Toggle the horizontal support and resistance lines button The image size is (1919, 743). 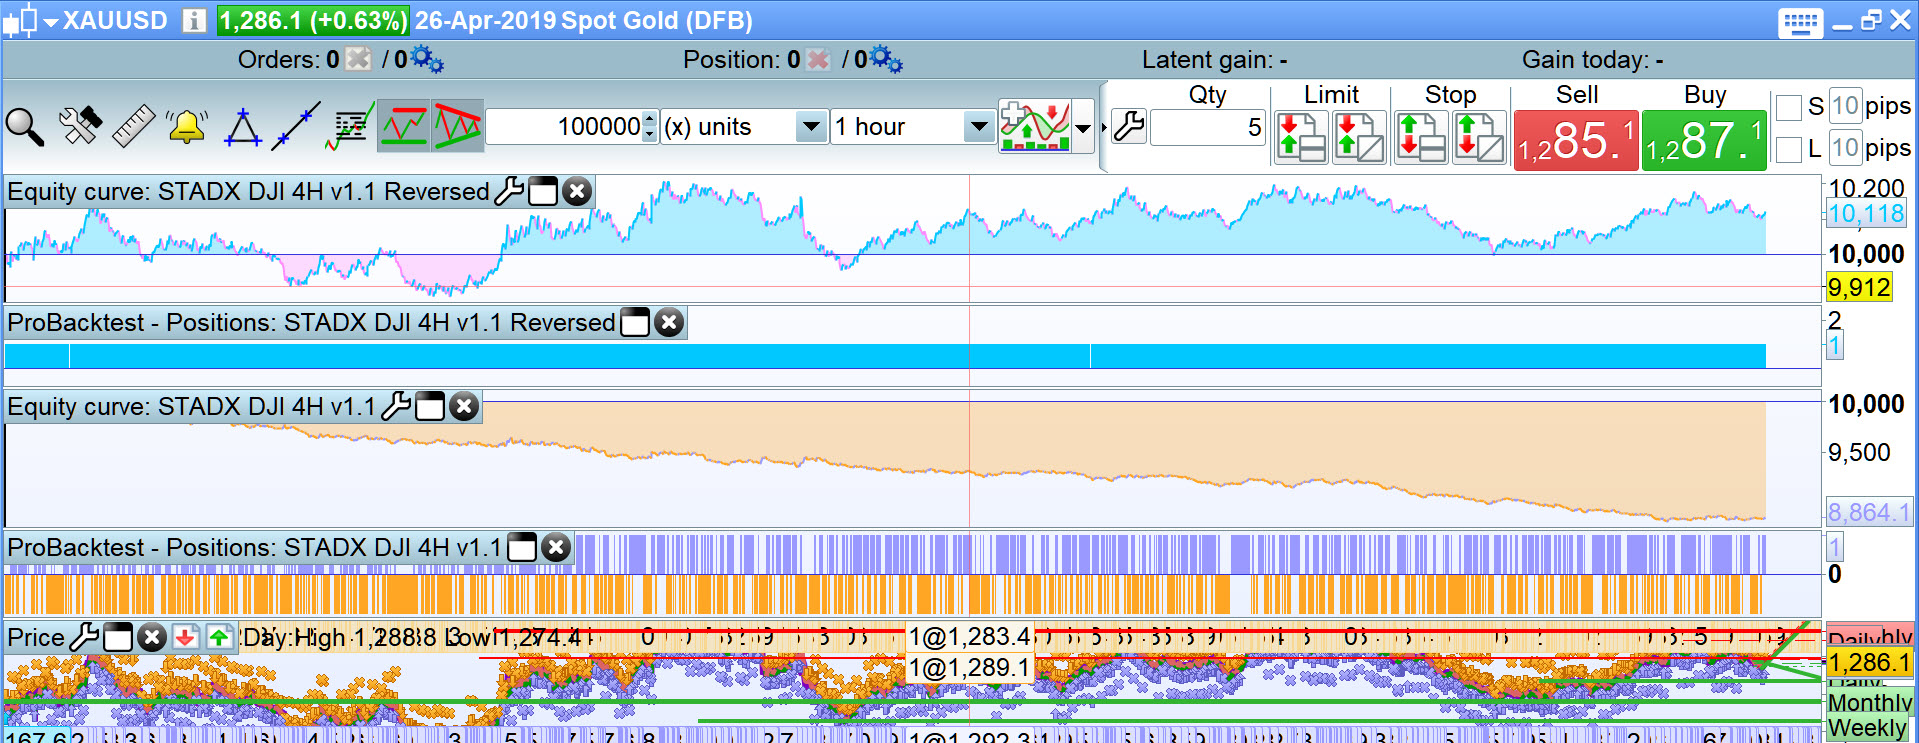point(404,126)
